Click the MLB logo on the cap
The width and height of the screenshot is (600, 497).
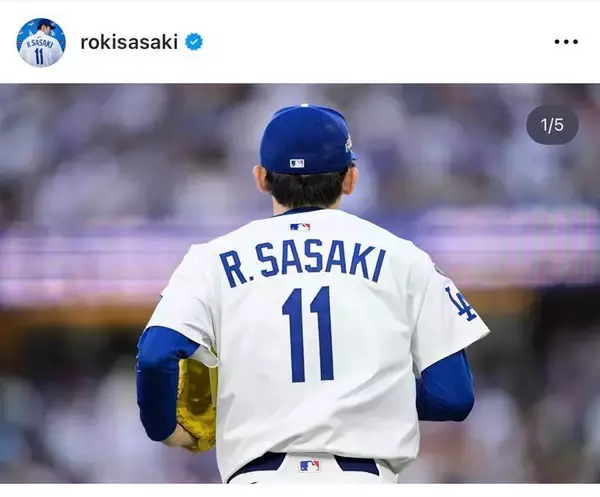click(x=297, y=163)
